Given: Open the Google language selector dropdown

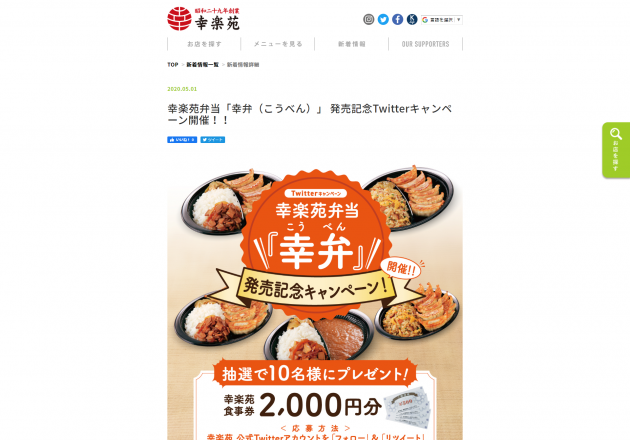Looking at the screenshot, I should pos(442,20).
